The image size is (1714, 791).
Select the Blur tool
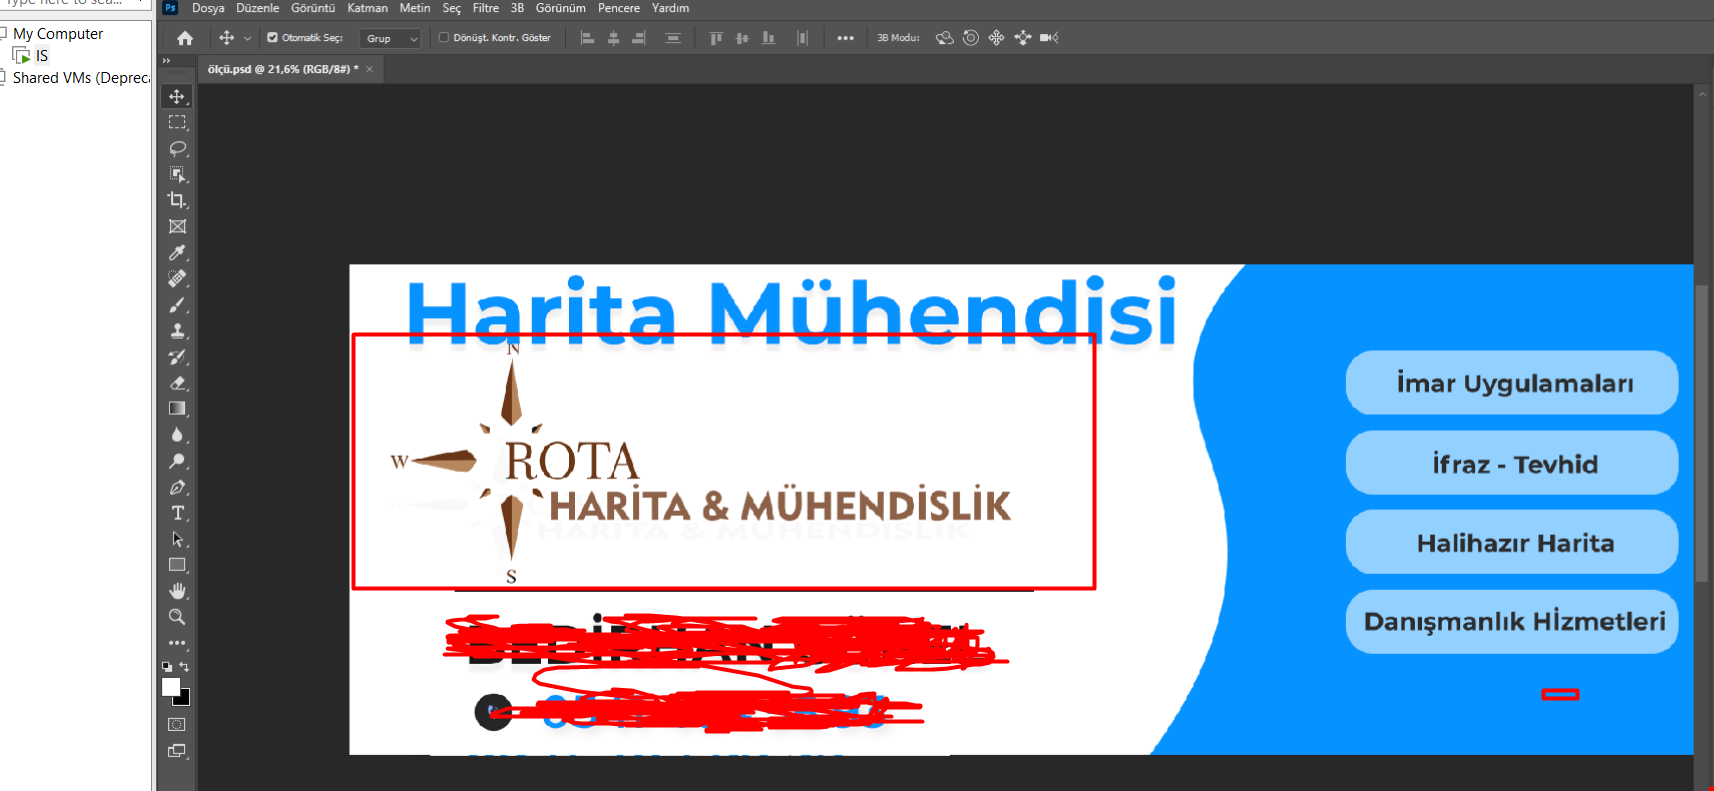point(177,434)
